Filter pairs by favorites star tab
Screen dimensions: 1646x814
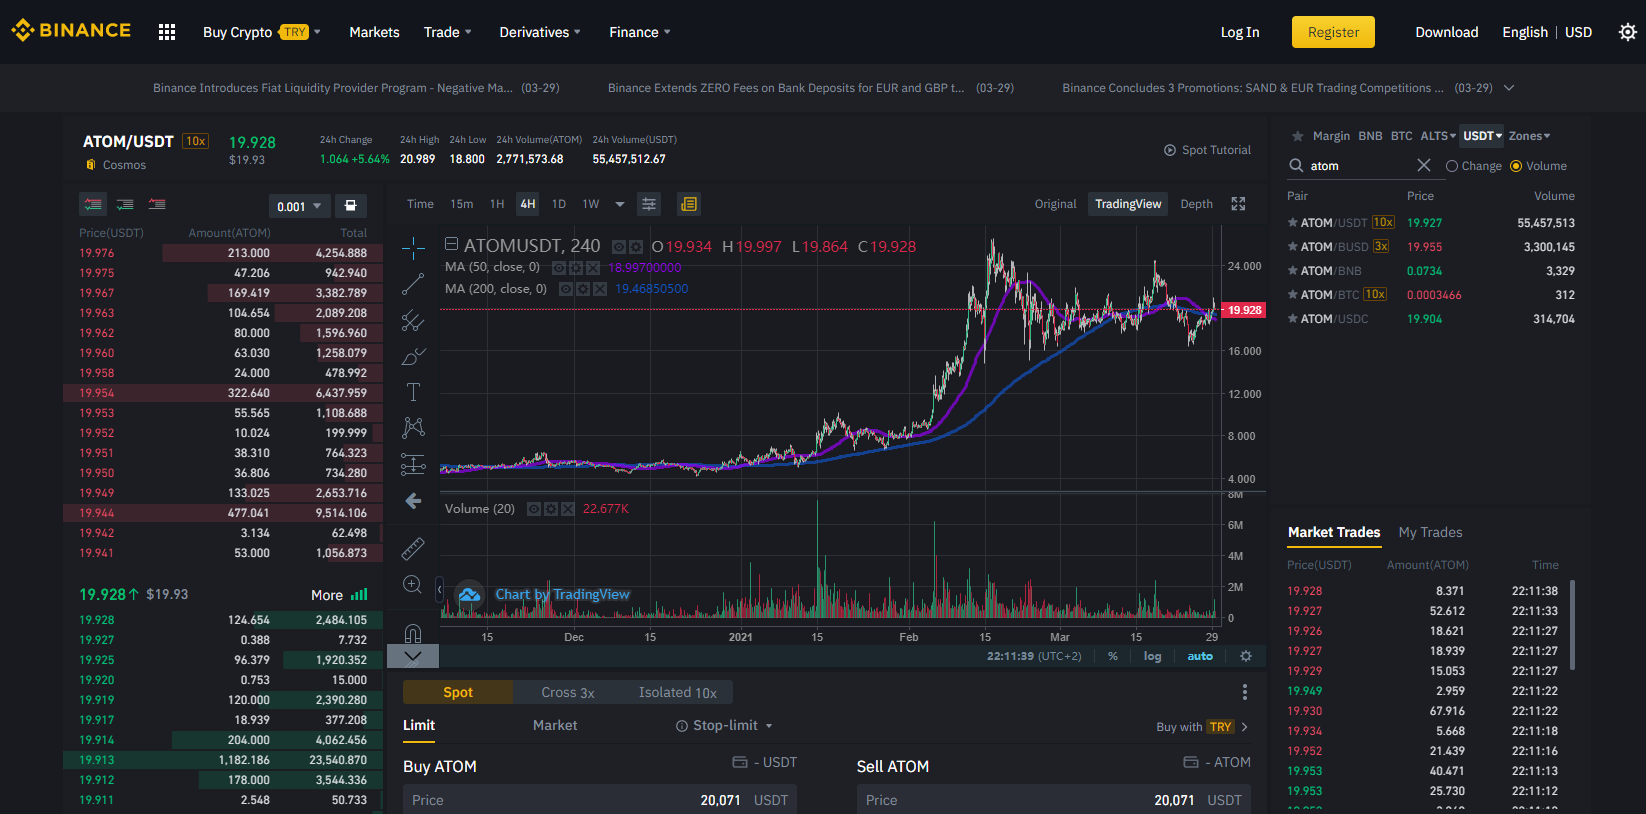tap(1298, 136)
